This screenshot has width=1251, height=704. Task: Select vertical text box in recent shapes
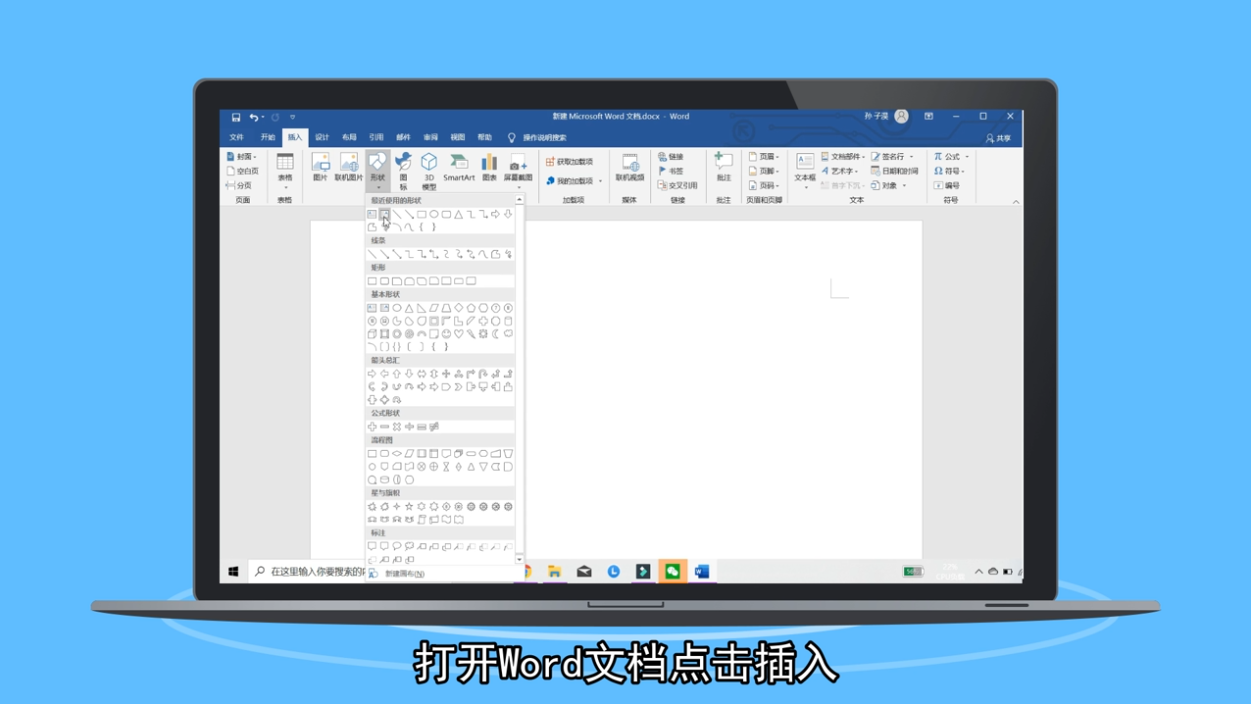point(384,214)
